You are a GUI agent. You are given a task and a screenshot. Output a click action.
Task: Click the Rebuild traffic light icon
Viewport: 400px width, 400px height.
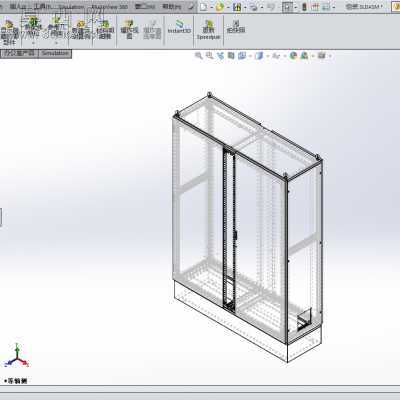tap(304, 7)
